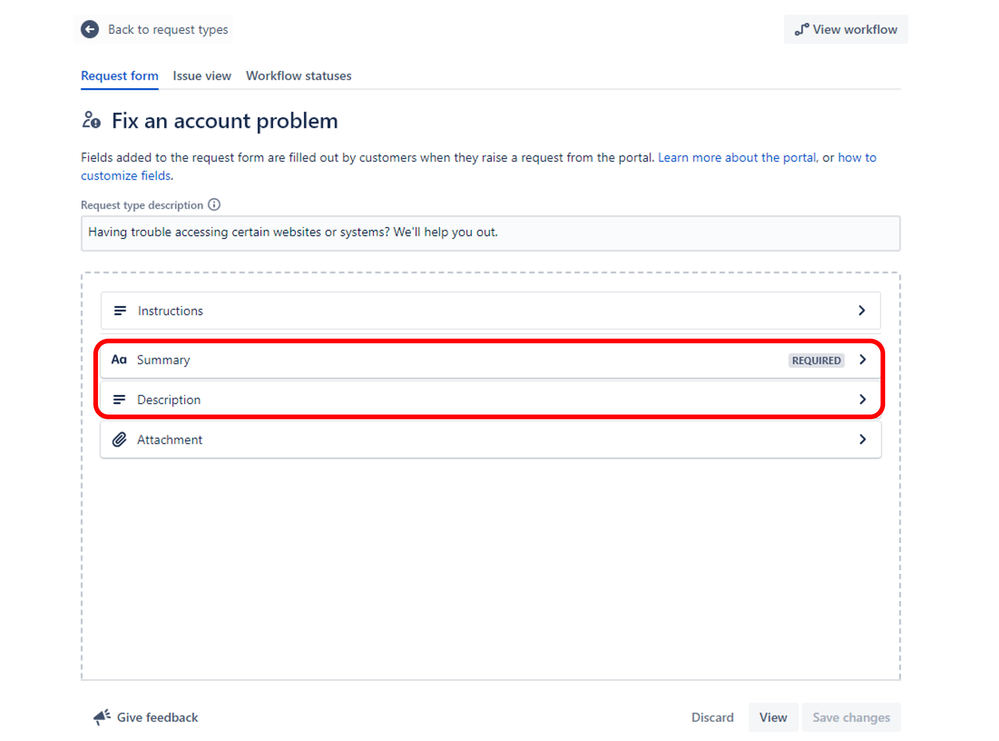Open the Workflow statuses tab

click(x=299, y=76)
